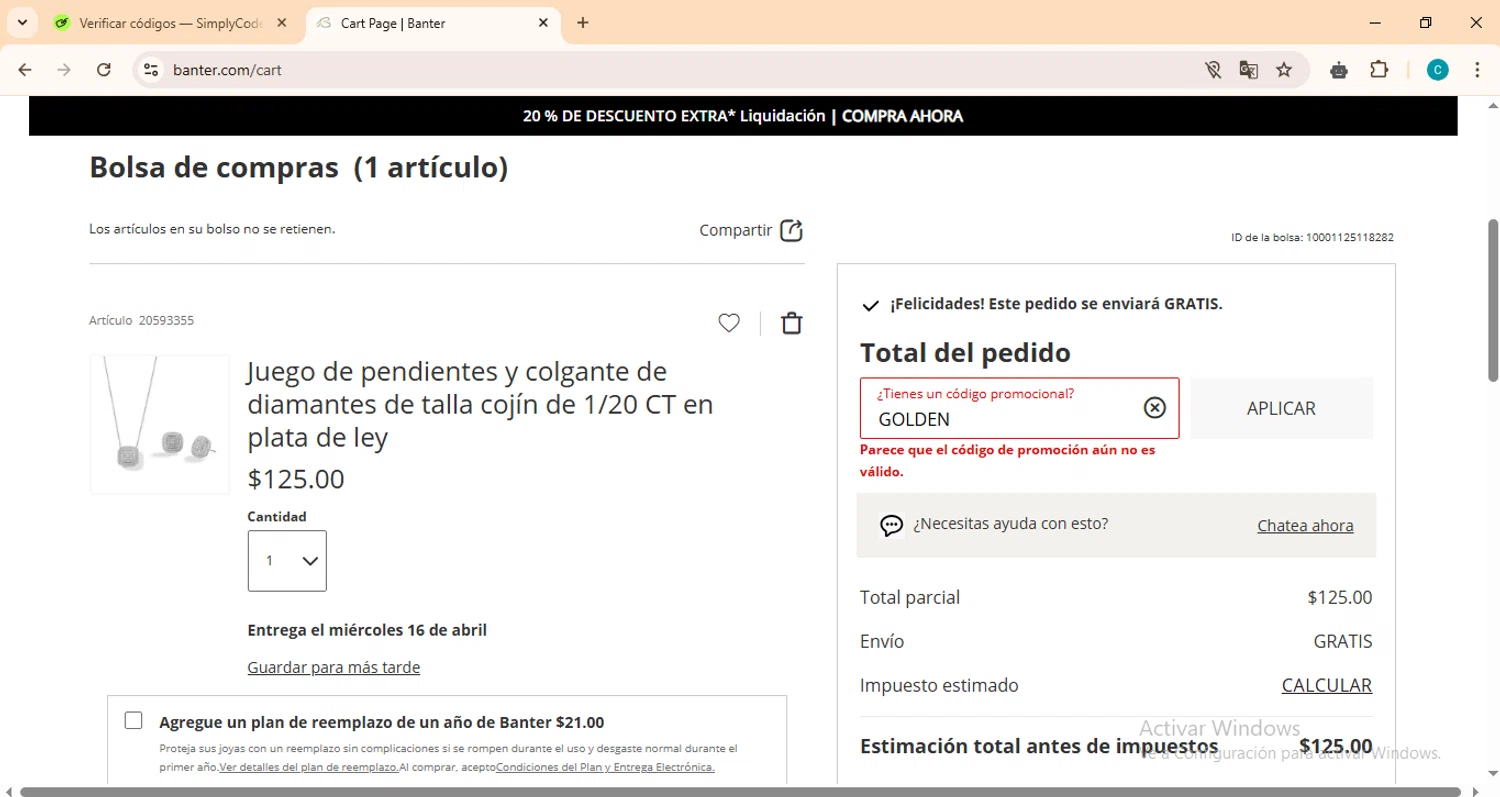
Task: Click the Bolsa de compras heading
Action: (299, 167)
